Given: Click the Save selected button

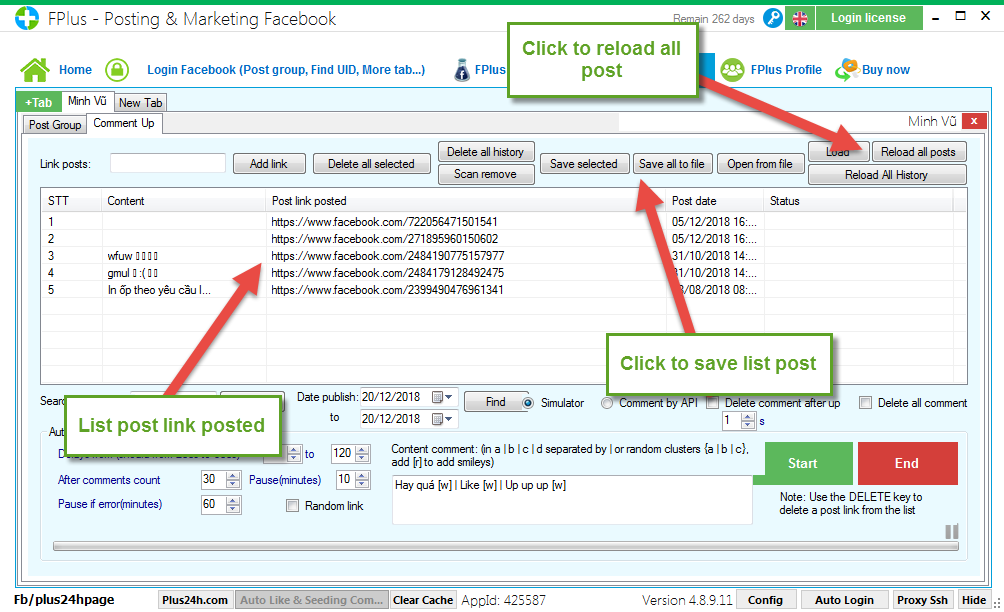Looking at the screenshot, I should point(583,164).
